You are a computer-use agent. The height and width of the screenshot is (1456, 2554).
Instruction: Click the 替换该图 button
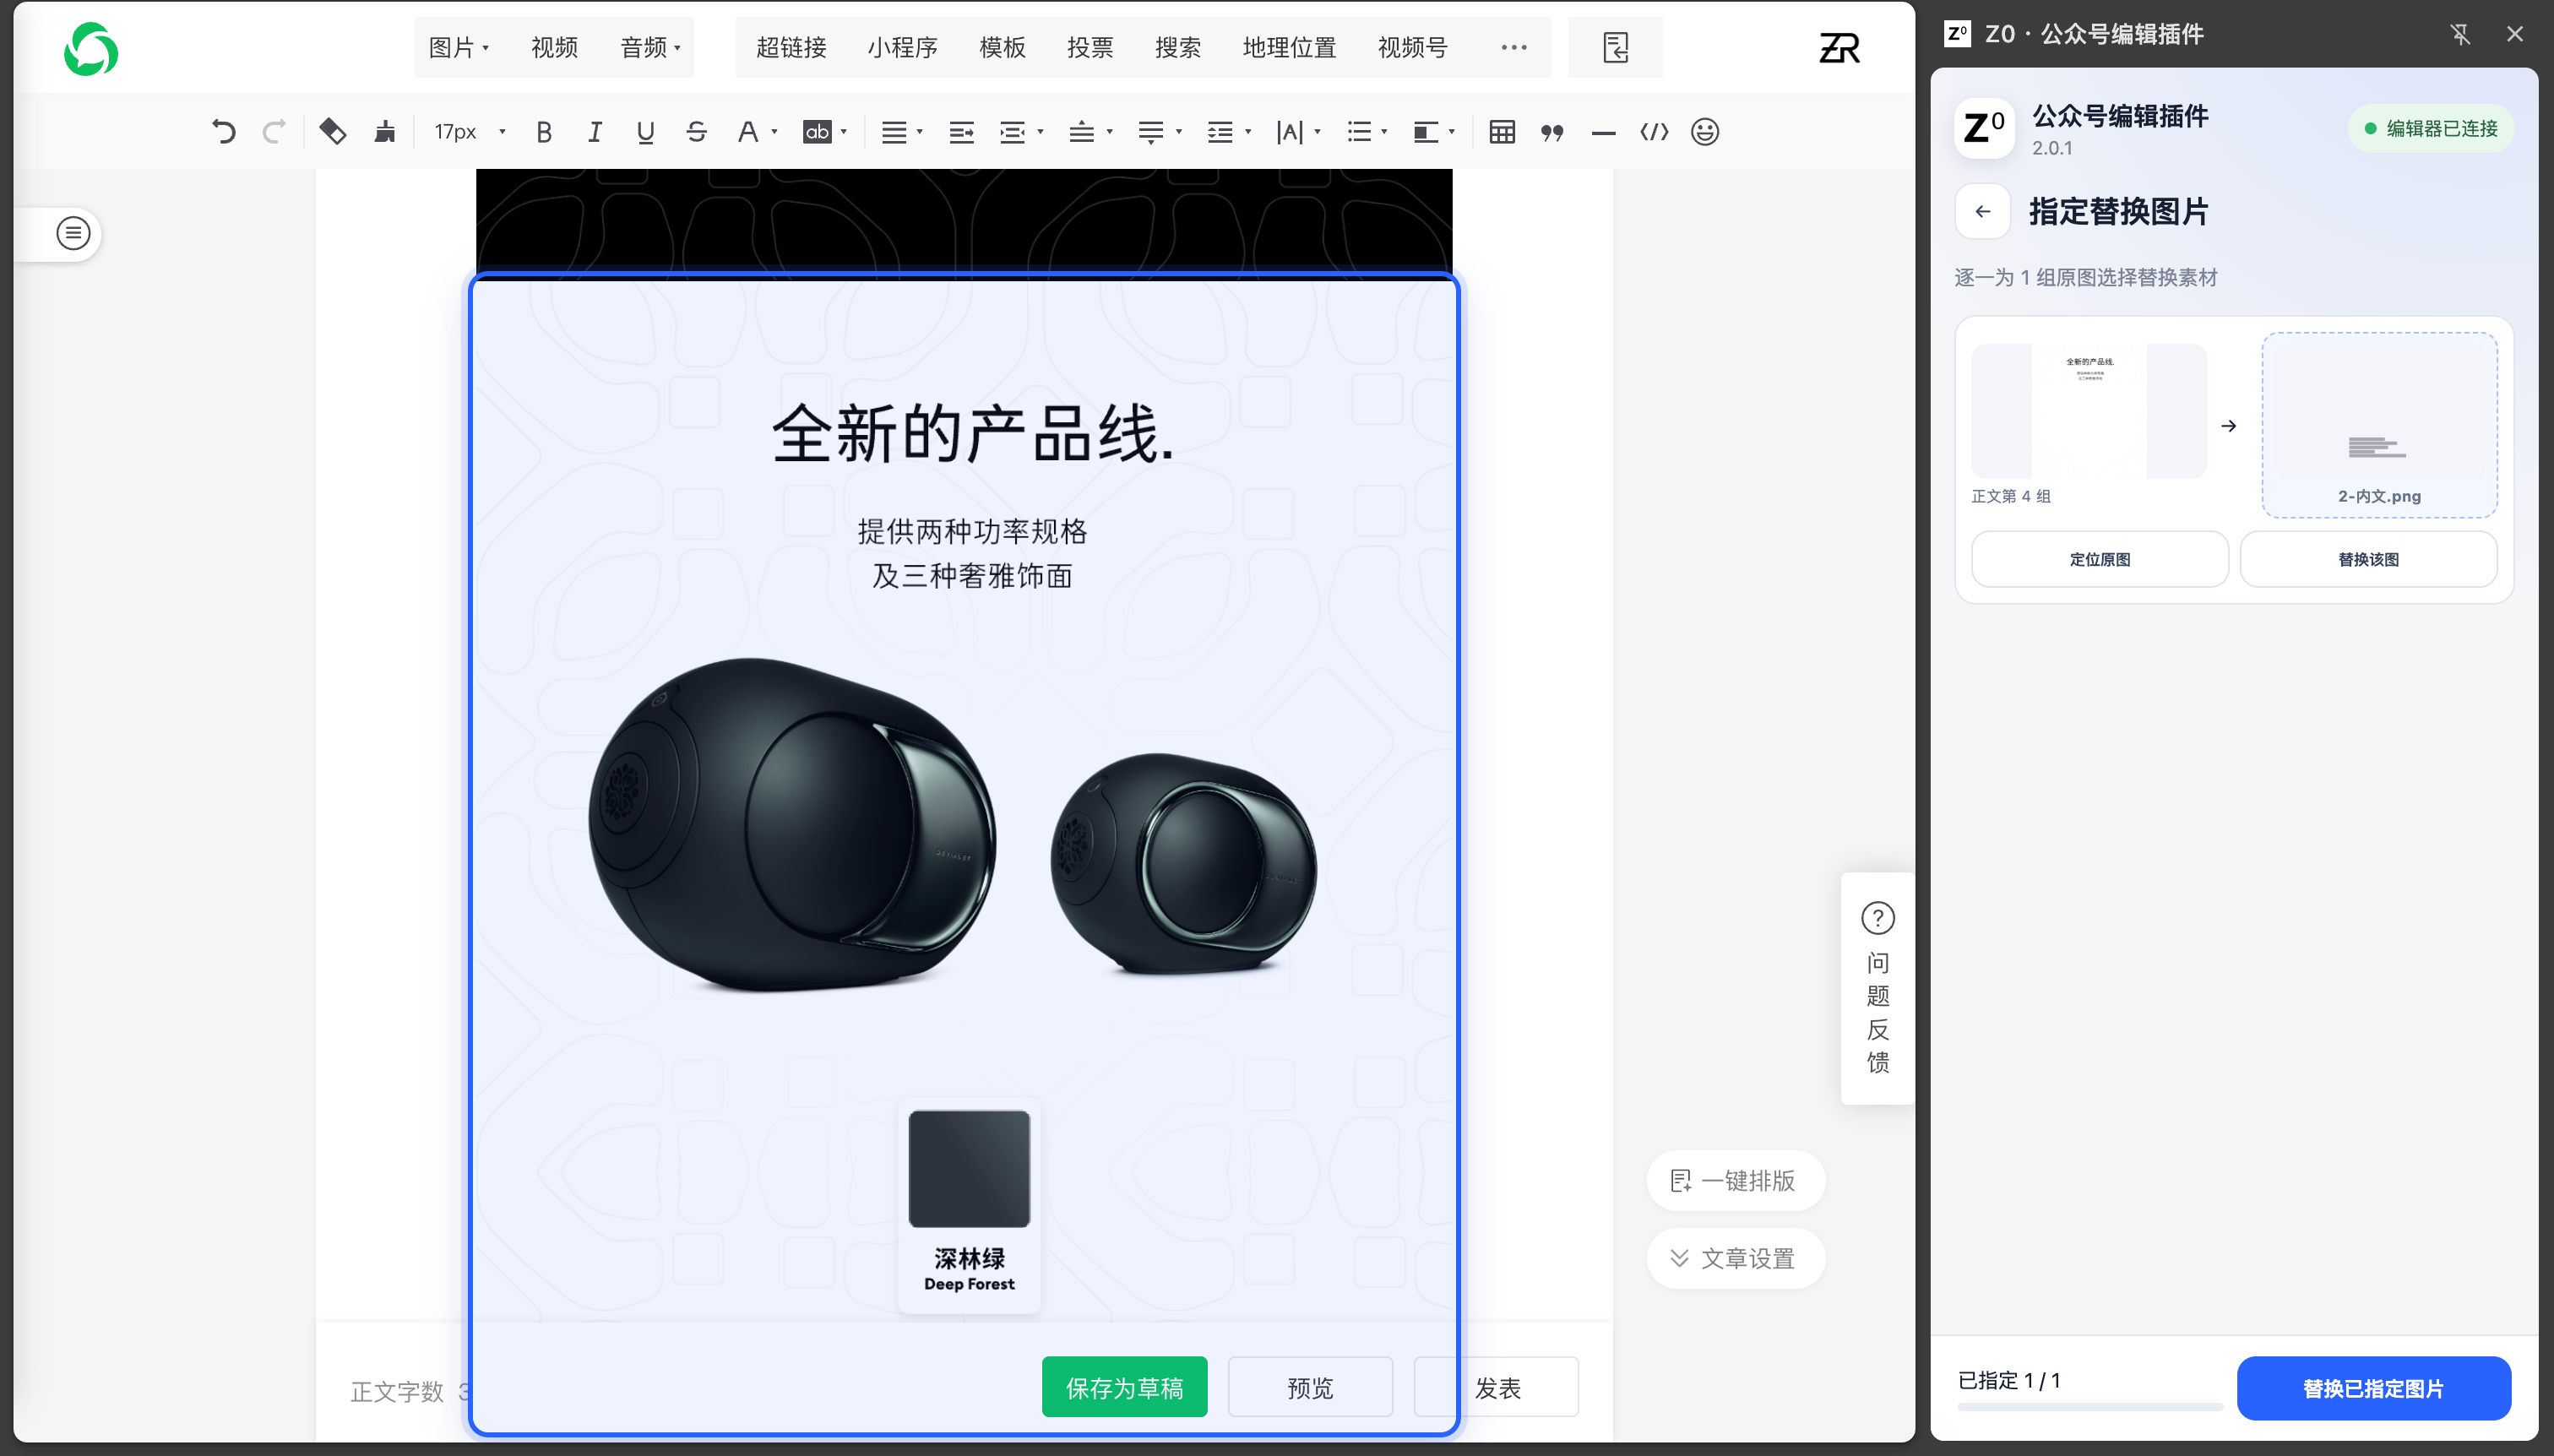pos(2368,559)
